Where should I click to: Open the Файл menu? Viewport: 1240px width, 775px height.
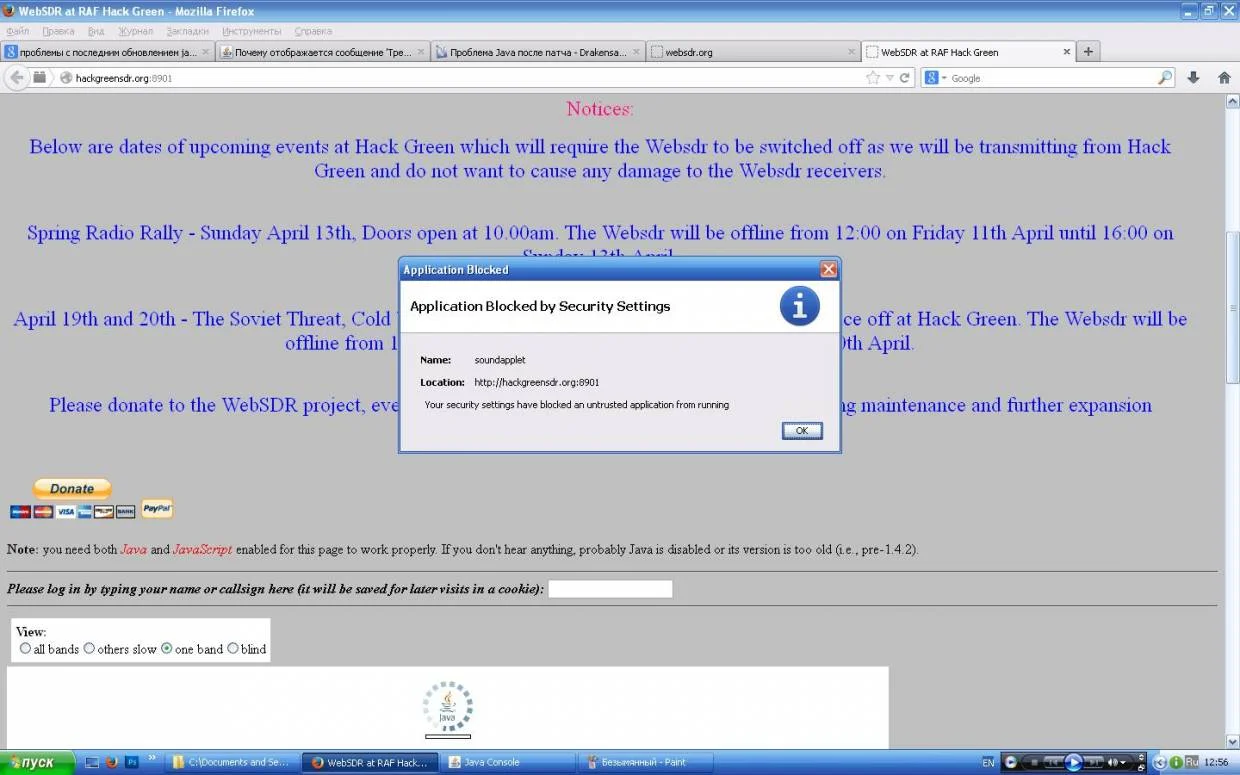point(17,31)
